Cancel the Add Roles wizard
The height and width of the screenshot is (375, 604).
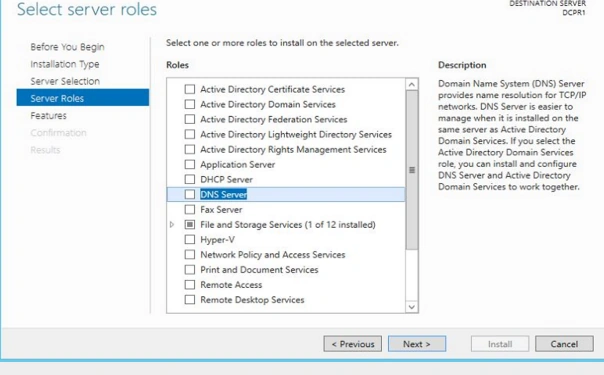(564, 344)
